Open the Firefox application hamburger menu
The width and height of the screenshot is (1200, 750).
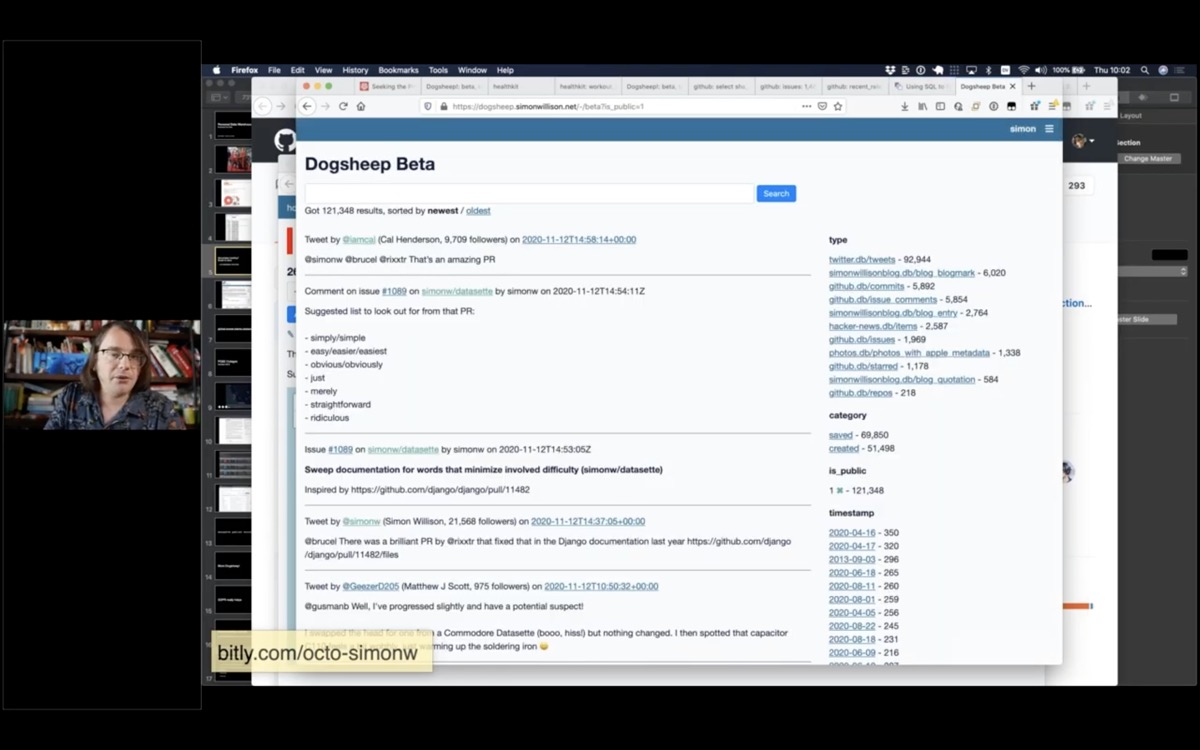1052,106
